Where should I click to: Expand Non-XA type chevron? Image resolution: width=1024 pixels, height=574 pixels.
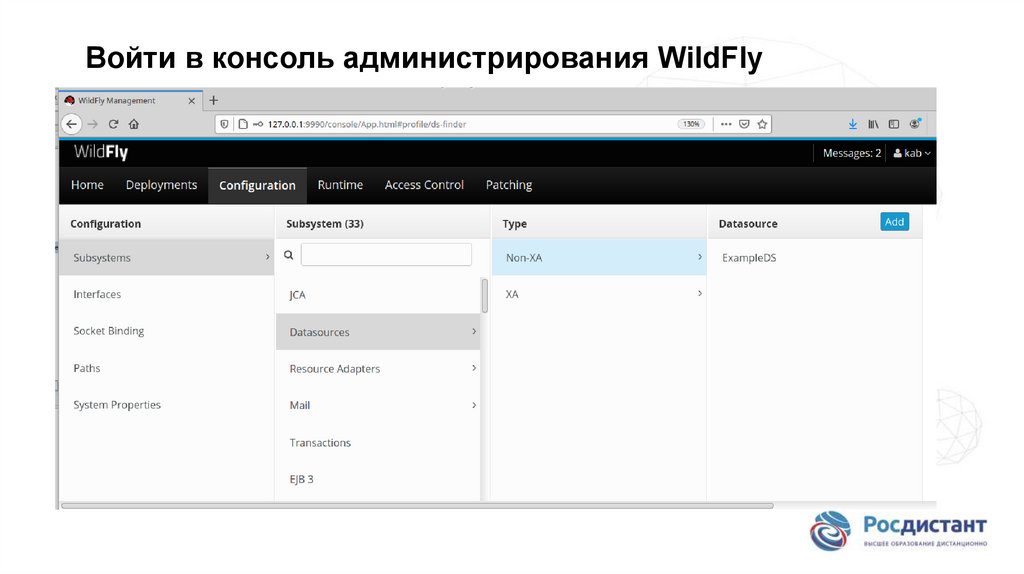click(699, 257)
